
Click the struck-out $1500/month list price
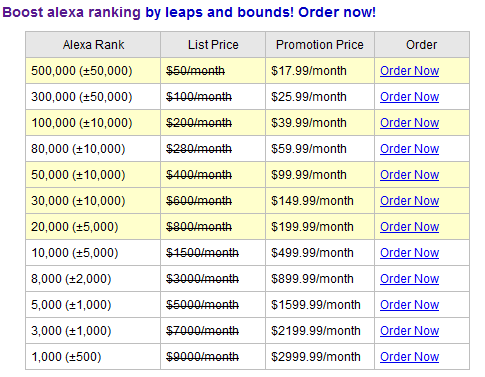coord(202,253)
